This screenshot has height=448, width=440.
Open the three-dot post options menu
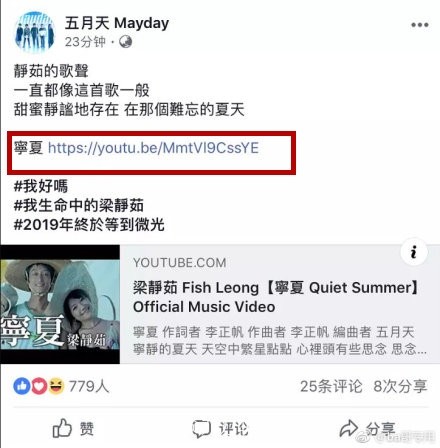[420, 25]
